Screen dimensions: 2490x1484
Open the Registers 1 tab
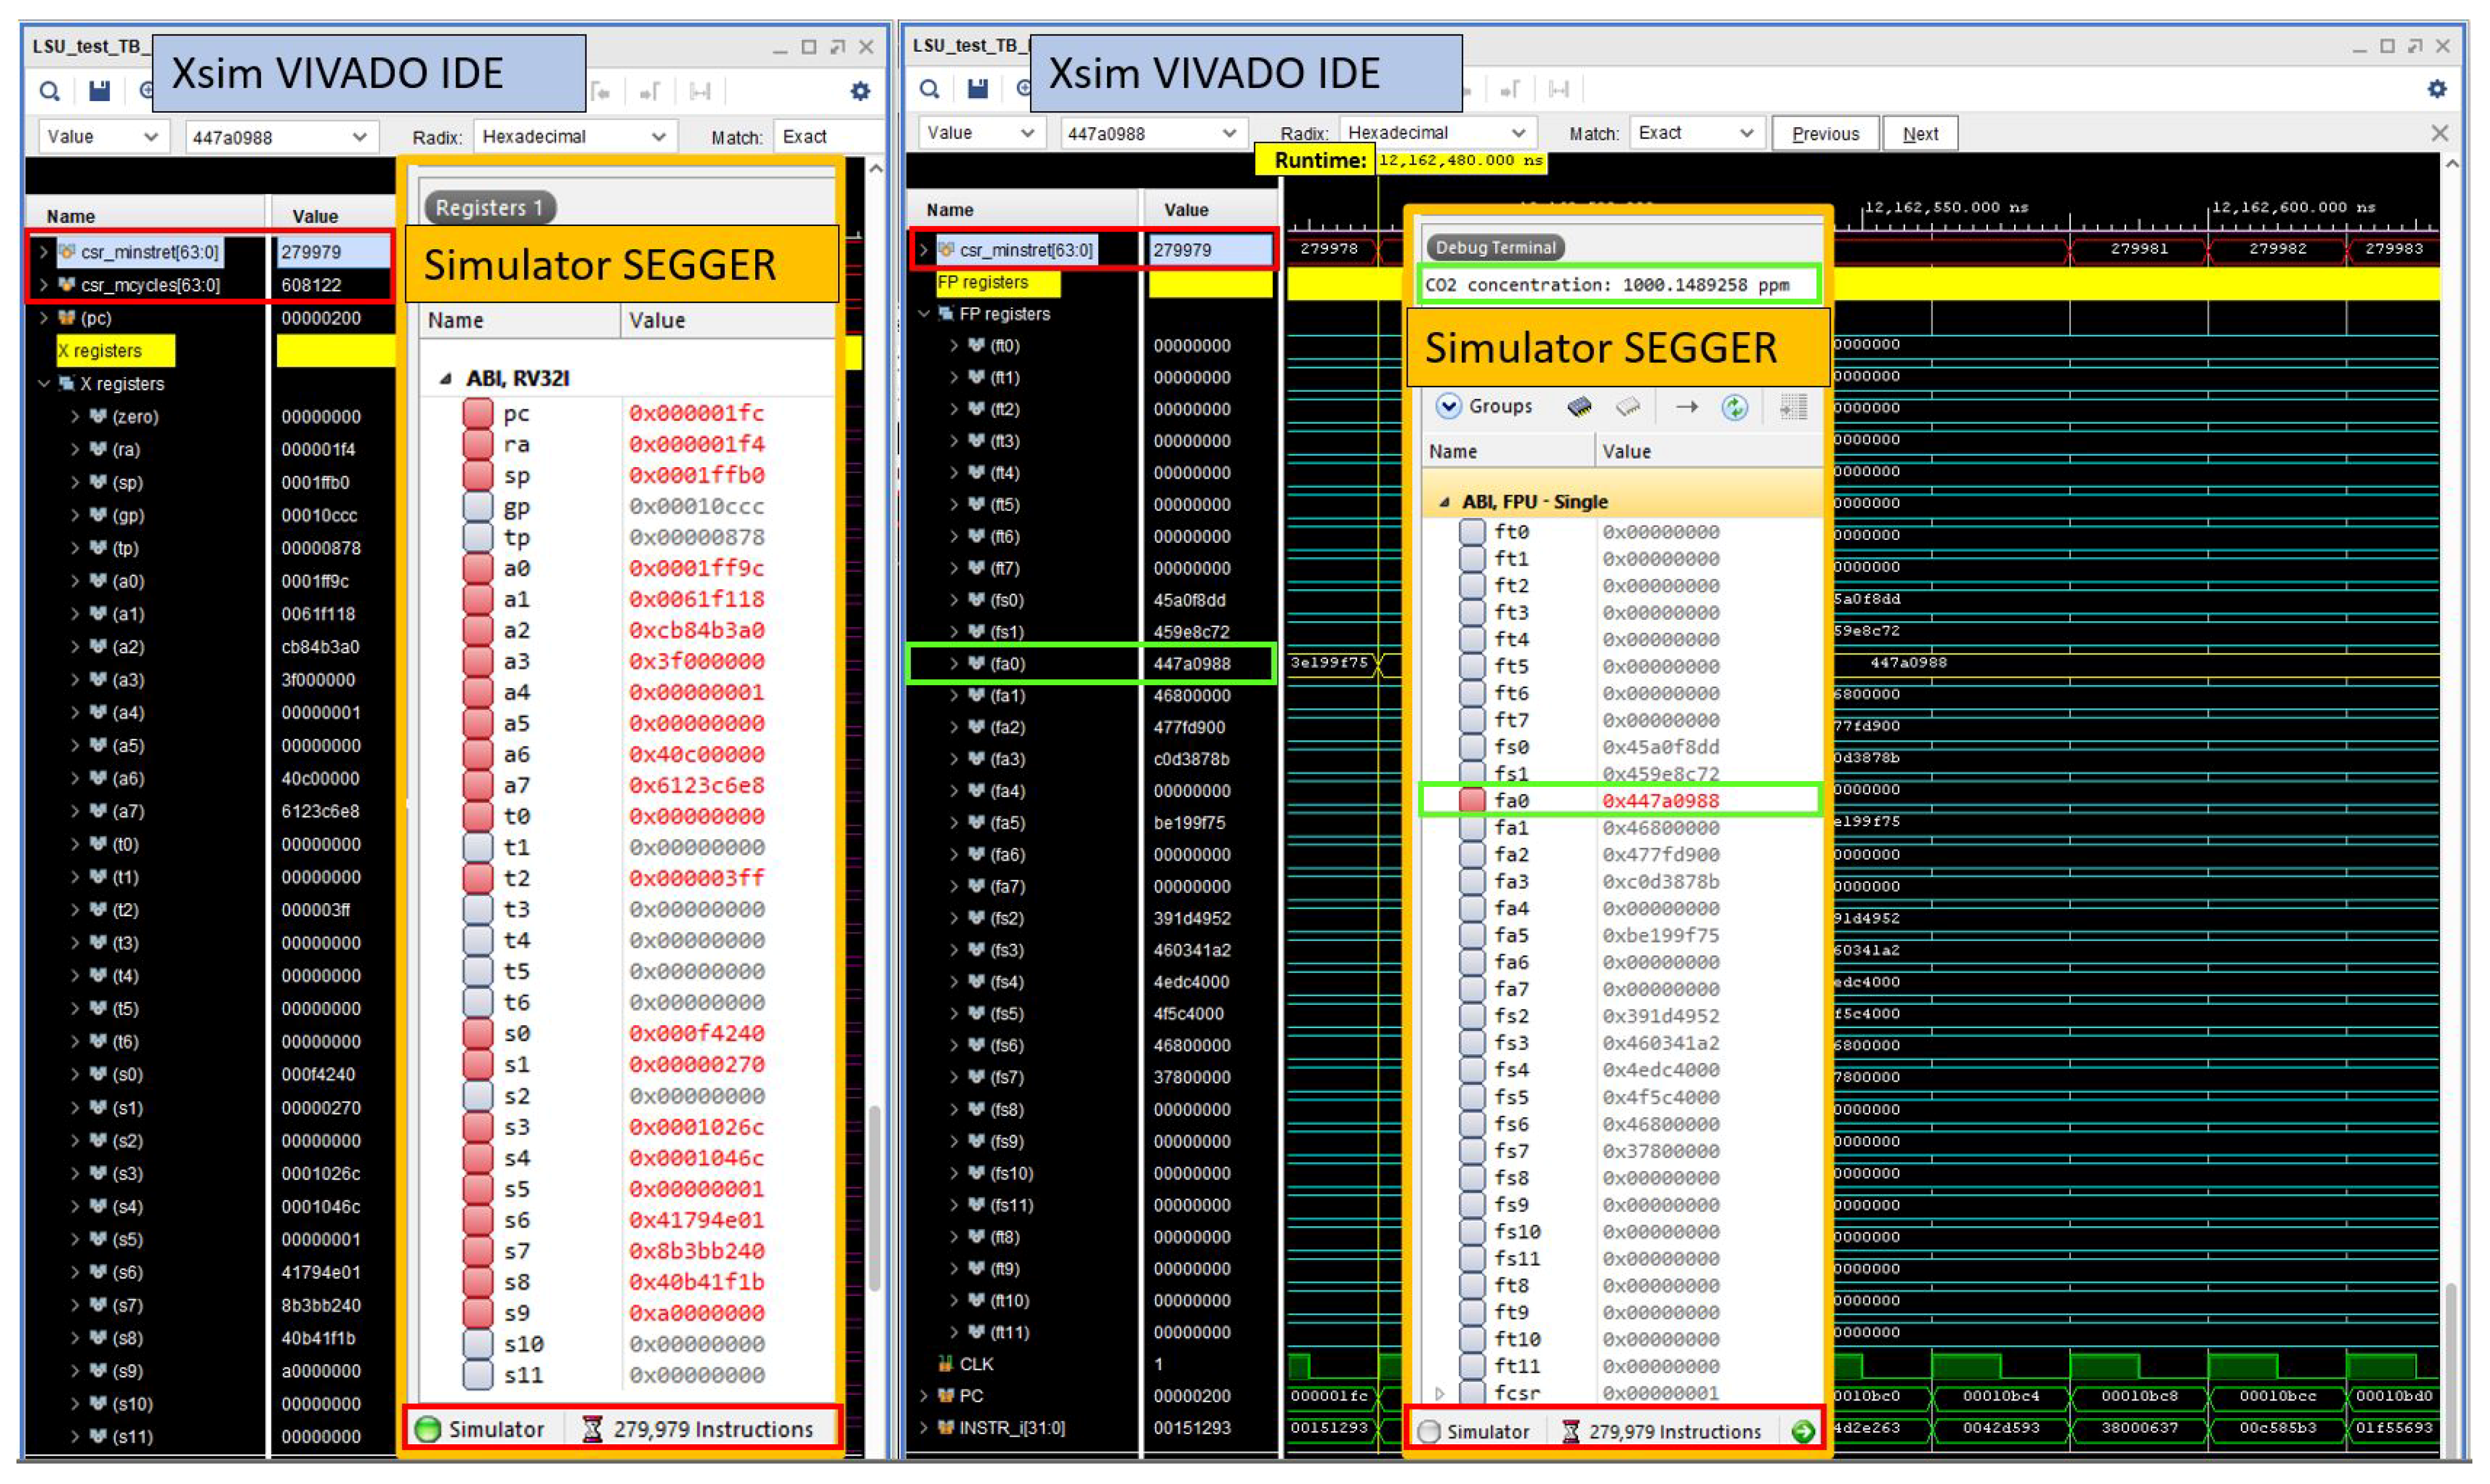pos(489,208)
